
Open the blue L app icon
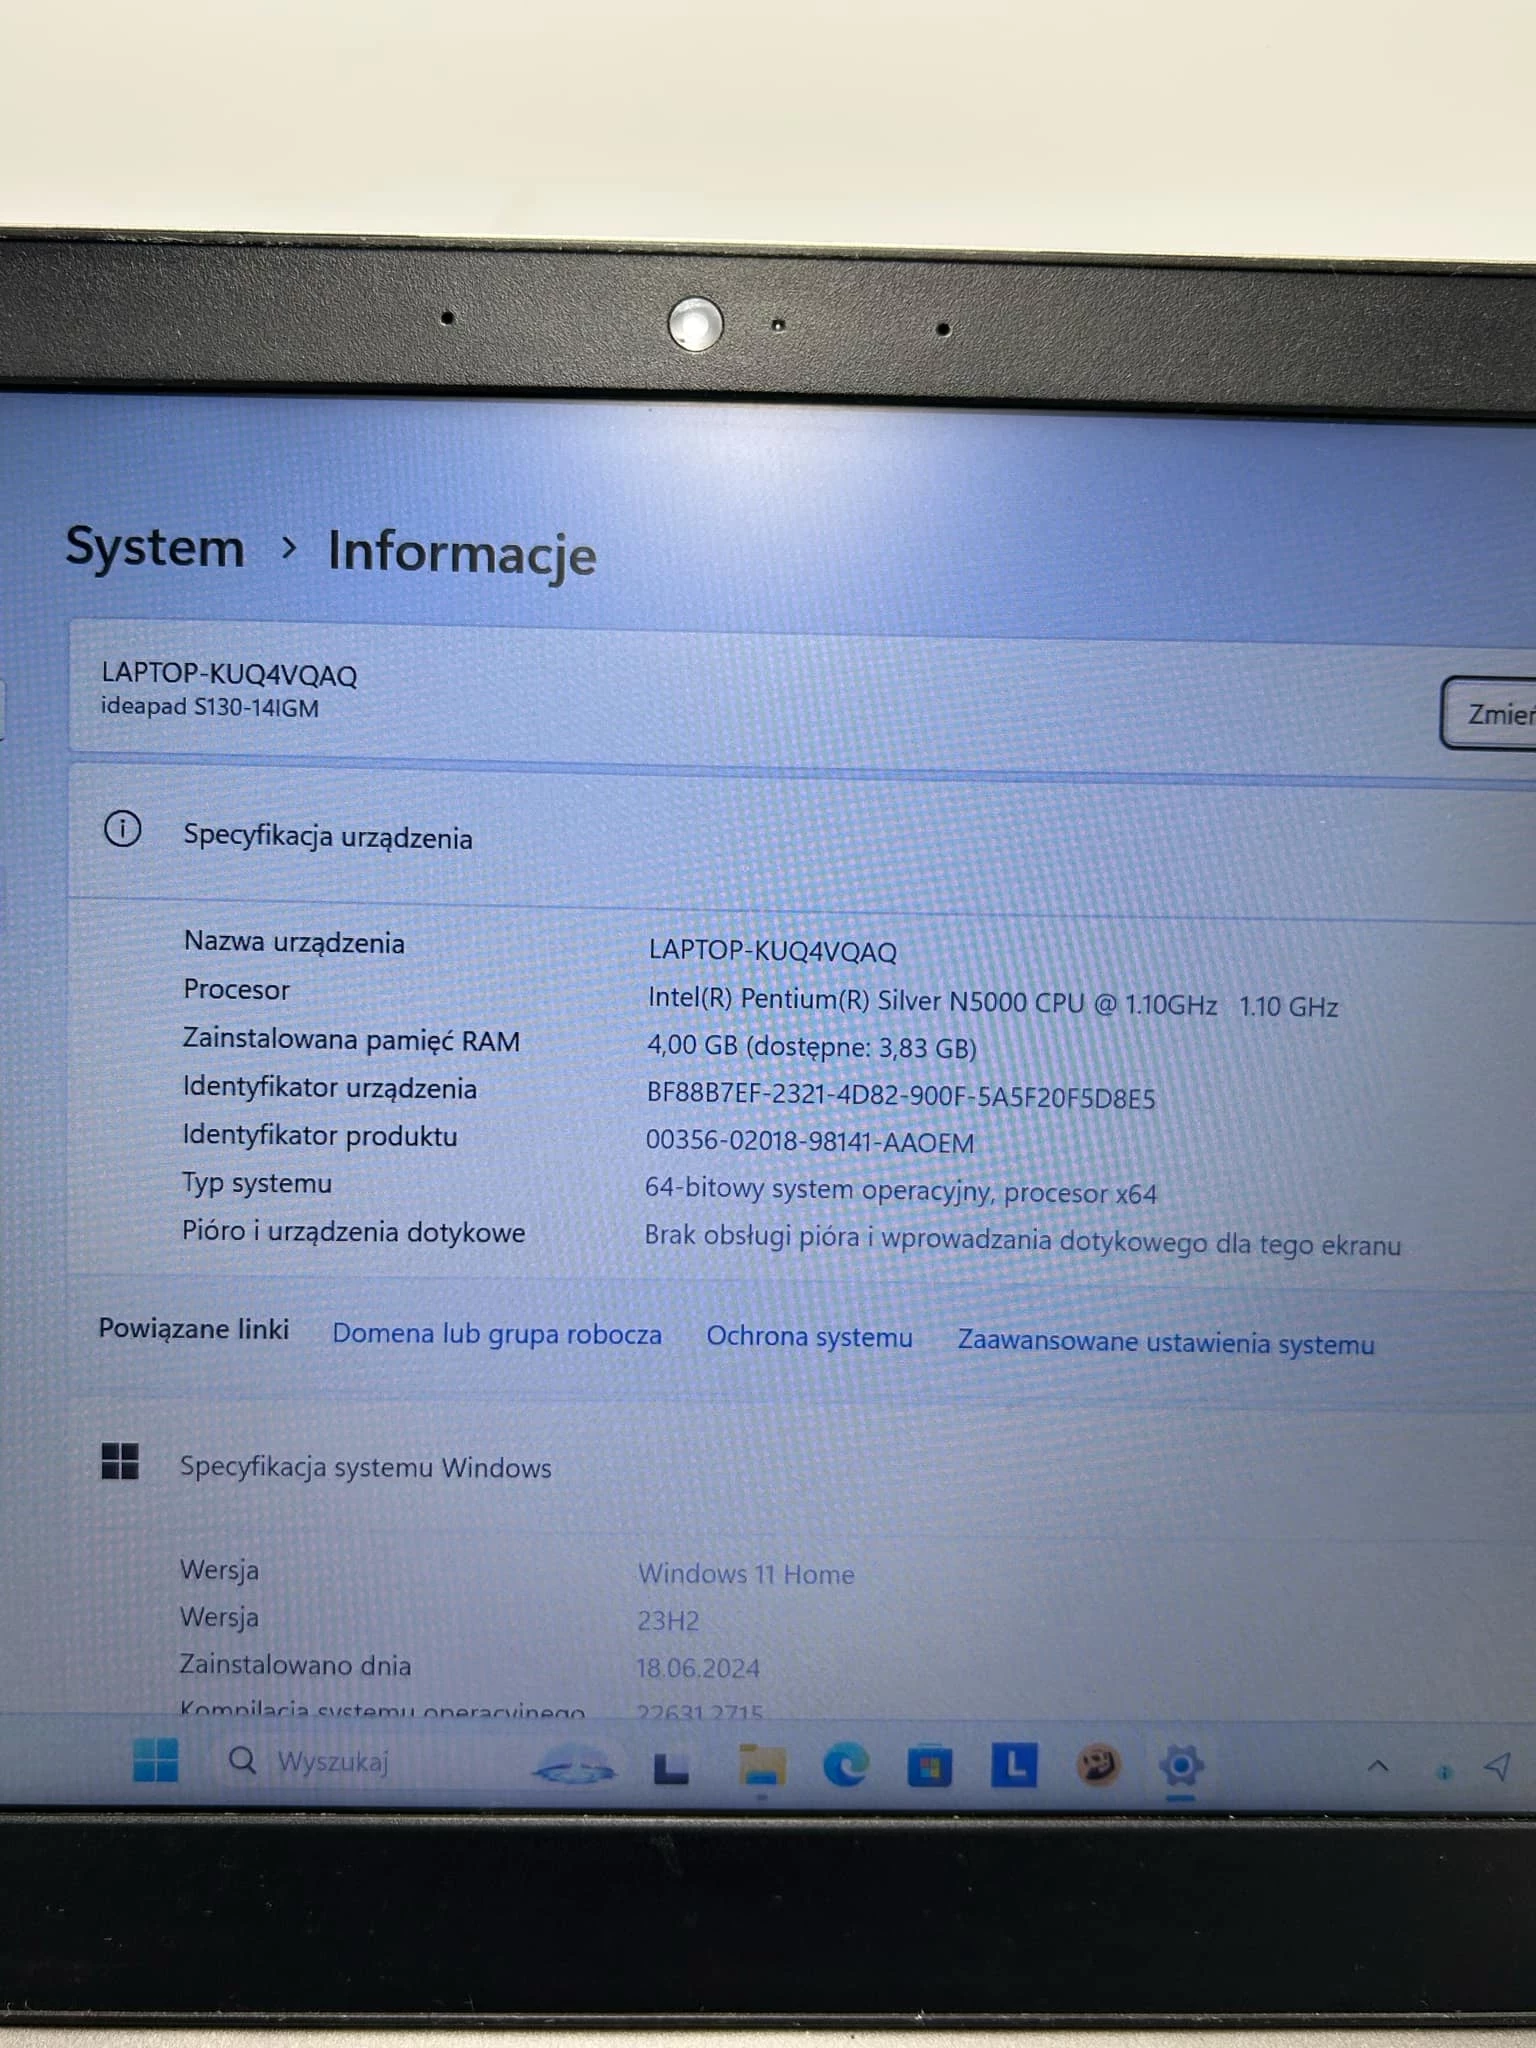tap(1014, 1766)
